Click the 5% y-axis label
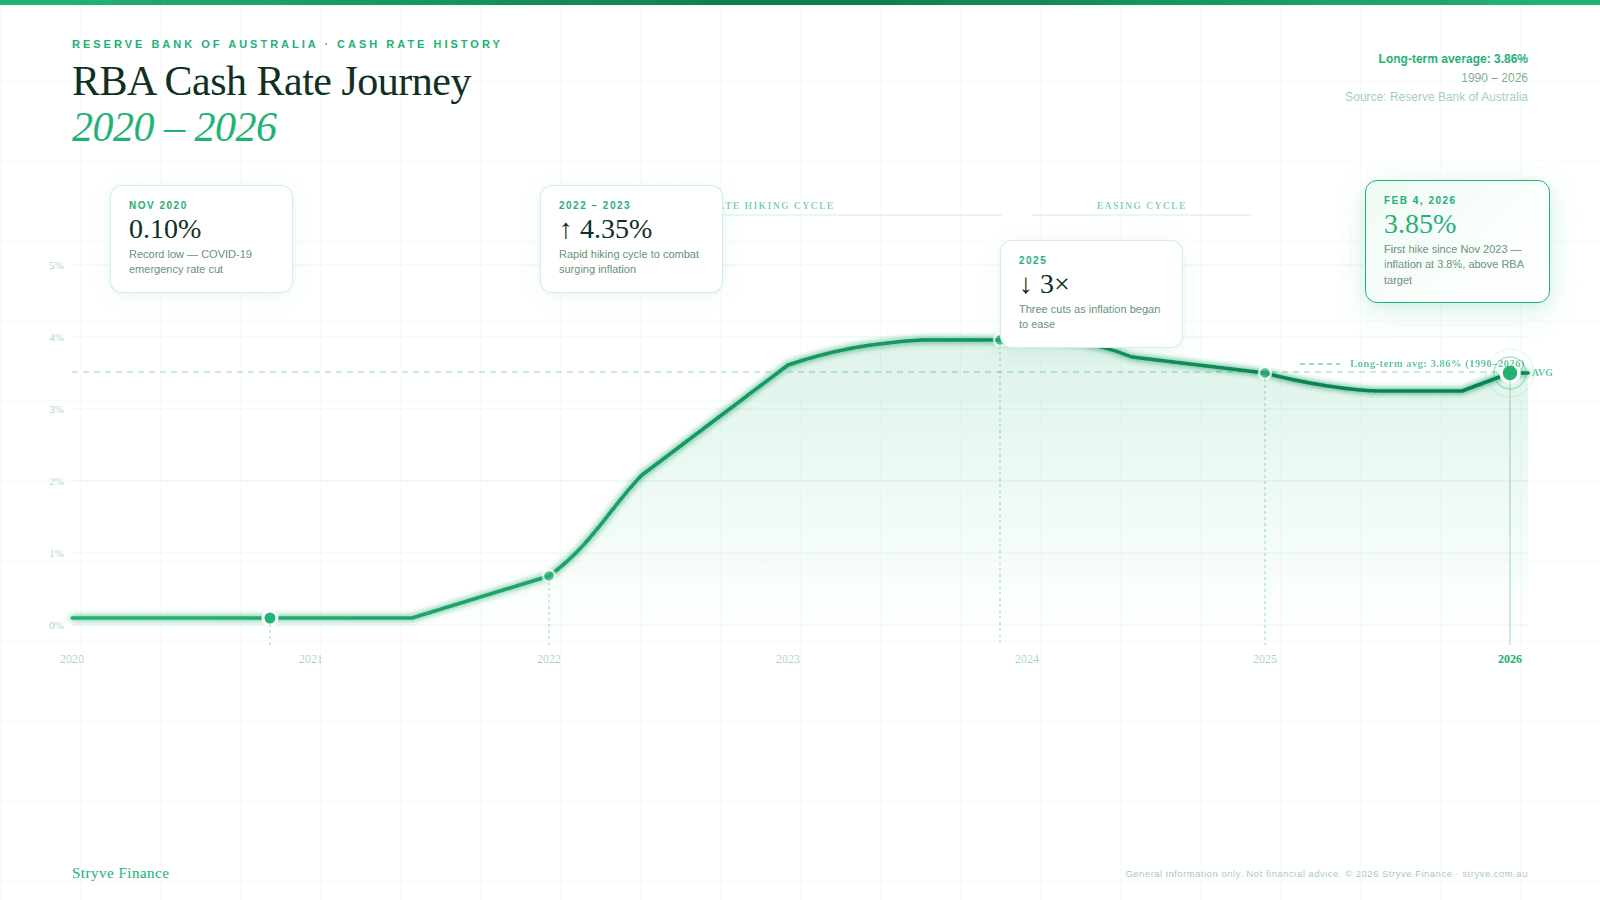1600x900 pixels. pos(57,266)
